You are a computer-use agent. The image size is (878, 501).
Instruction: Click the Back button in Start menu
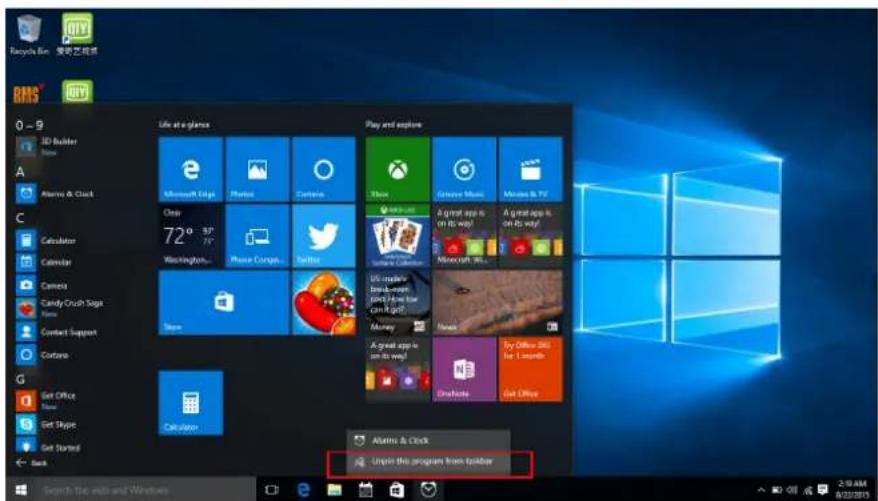pos(31,463)
